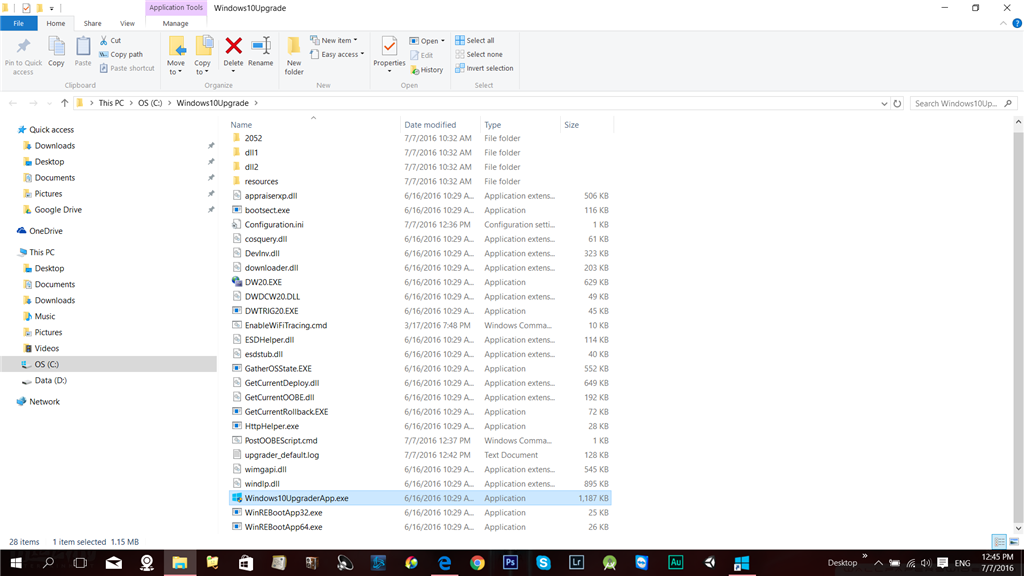Select Videos under This PC
Image resolution: width=1024 pixels, height=576 pixels.
coord(46,348)
